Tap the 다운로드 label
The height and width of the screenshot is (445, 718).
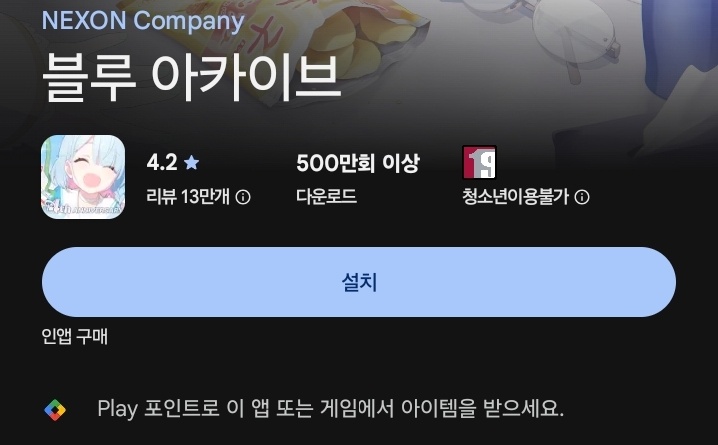[x=326, y=197]
